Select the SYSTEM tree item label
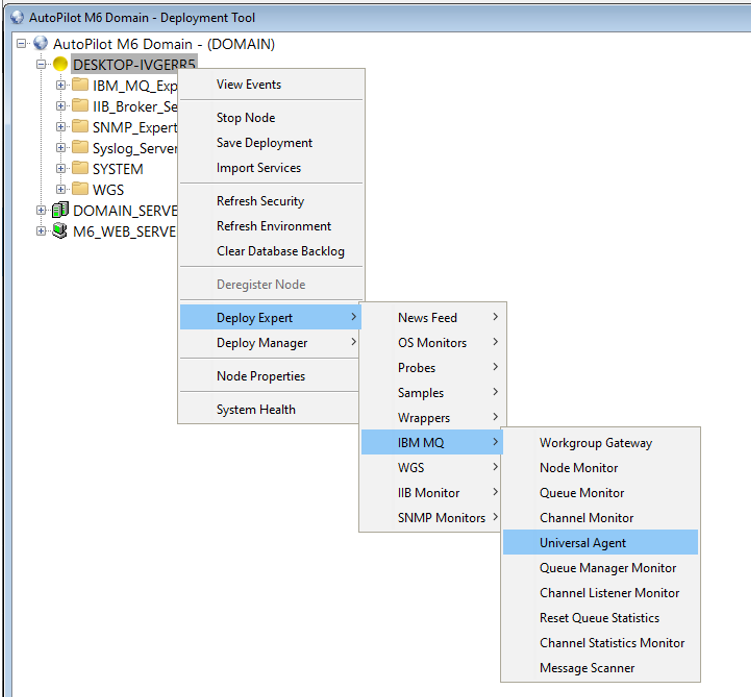Viewport: 751px width, 697px height. coord(118,169)
